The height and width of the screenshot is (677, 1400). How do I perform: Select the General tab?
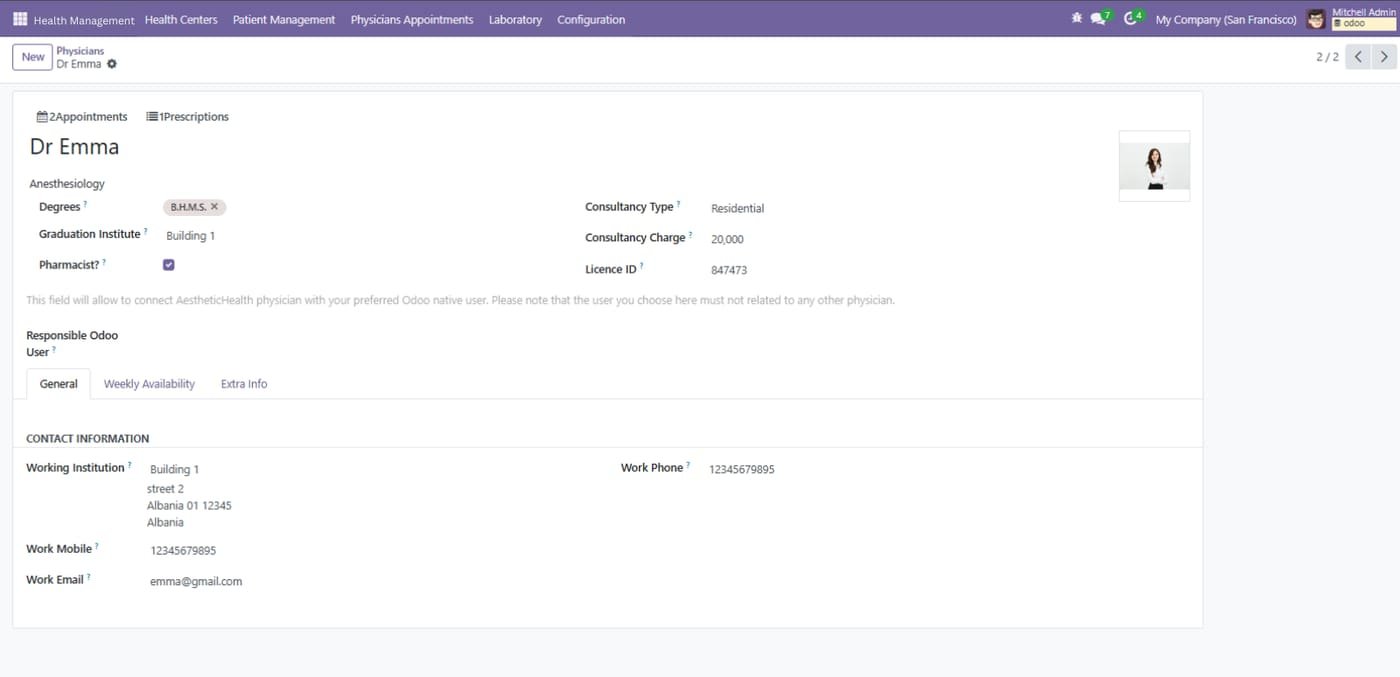[59, 384]
